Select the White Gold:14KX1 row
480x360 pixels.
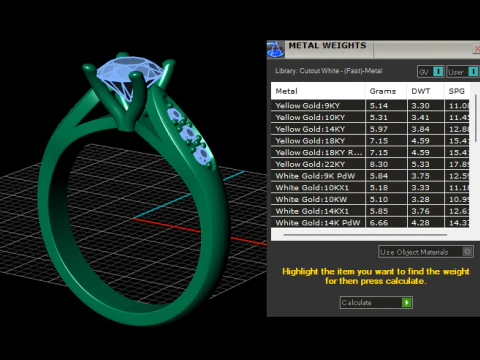click(x=370, y=211)
